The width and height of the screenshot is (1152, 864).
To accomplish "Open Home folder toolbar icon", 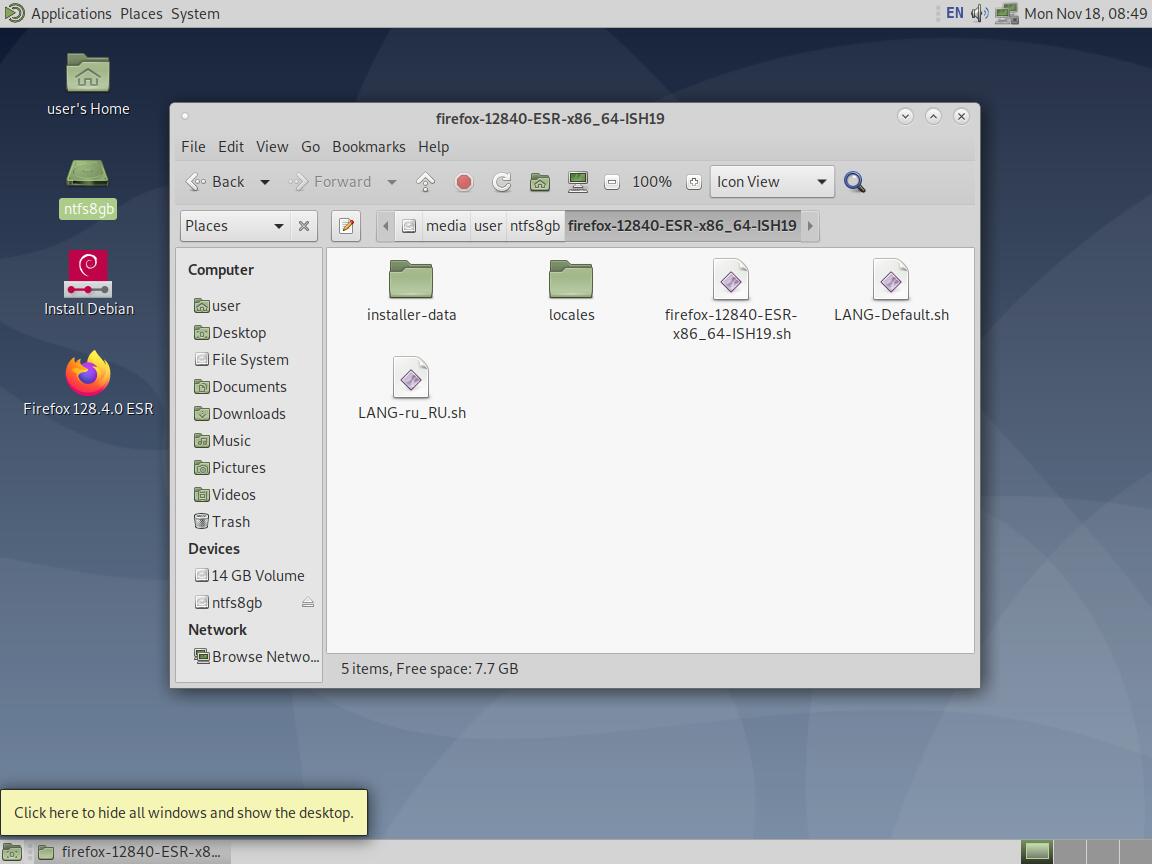I will [x=540, y=181].
